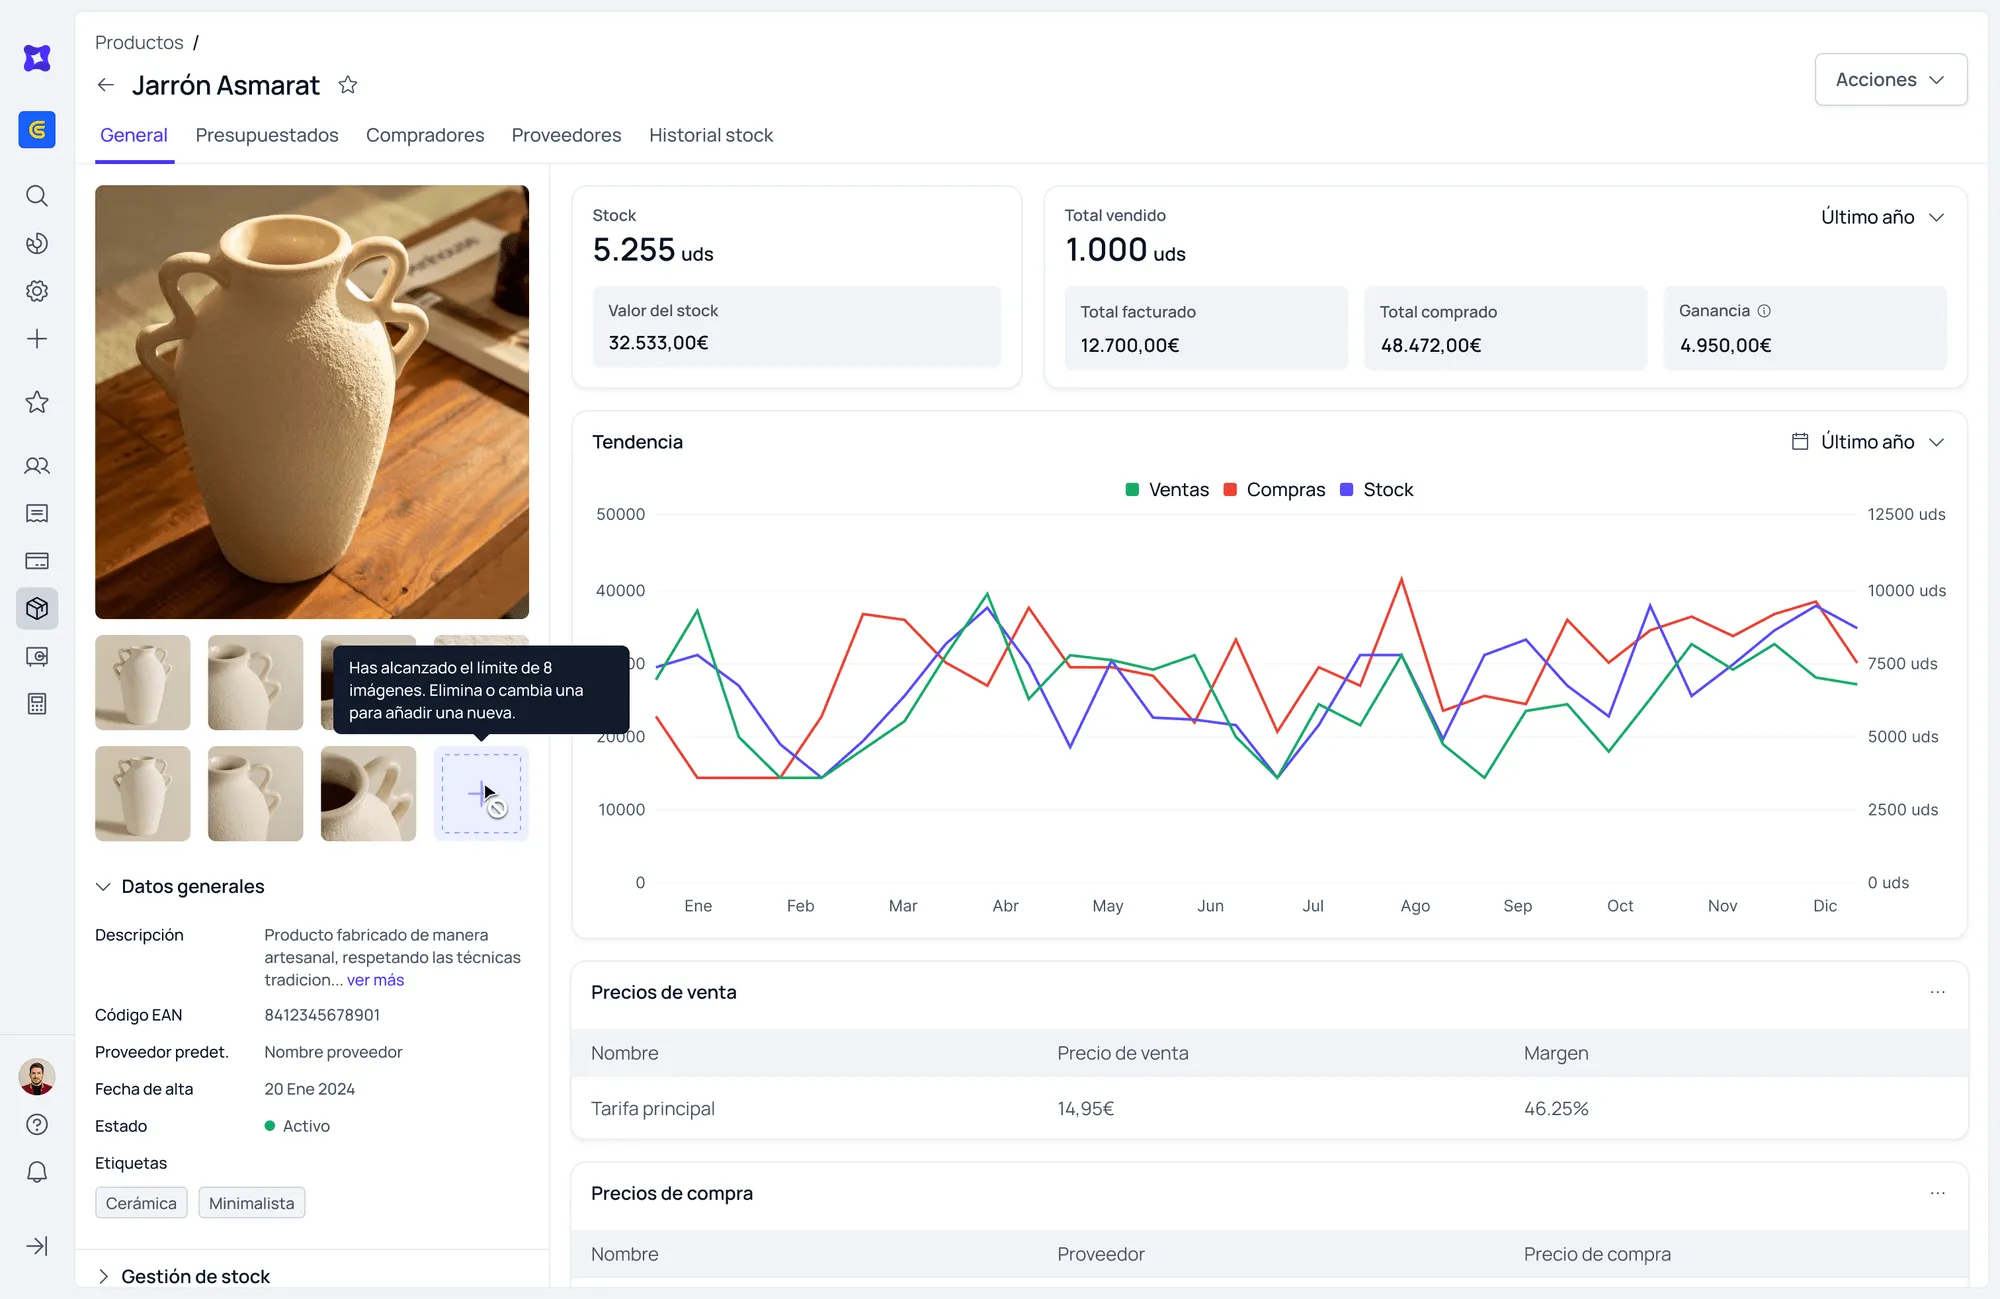Click the date 20 Ene 2024
The width and height of the screenshot is (2000, 1299).
[310, 1089]
